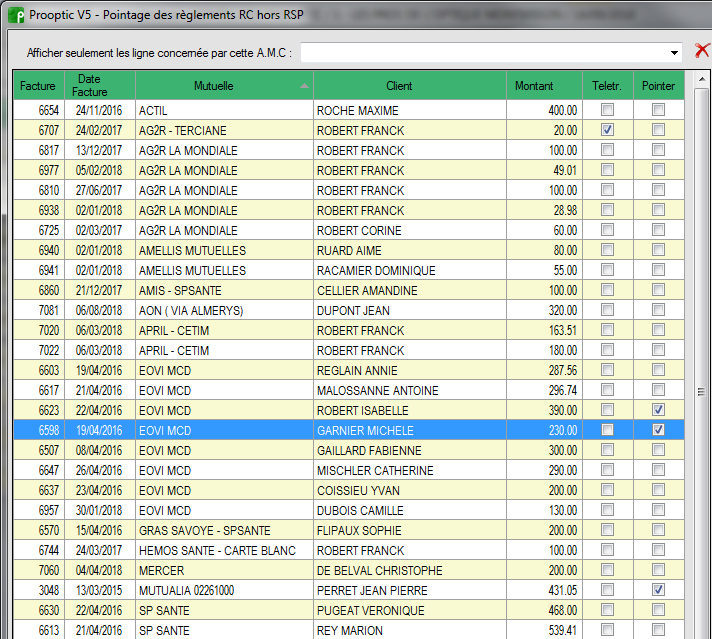Click the vertical scrollbar thumb grip

pos(702,391)
